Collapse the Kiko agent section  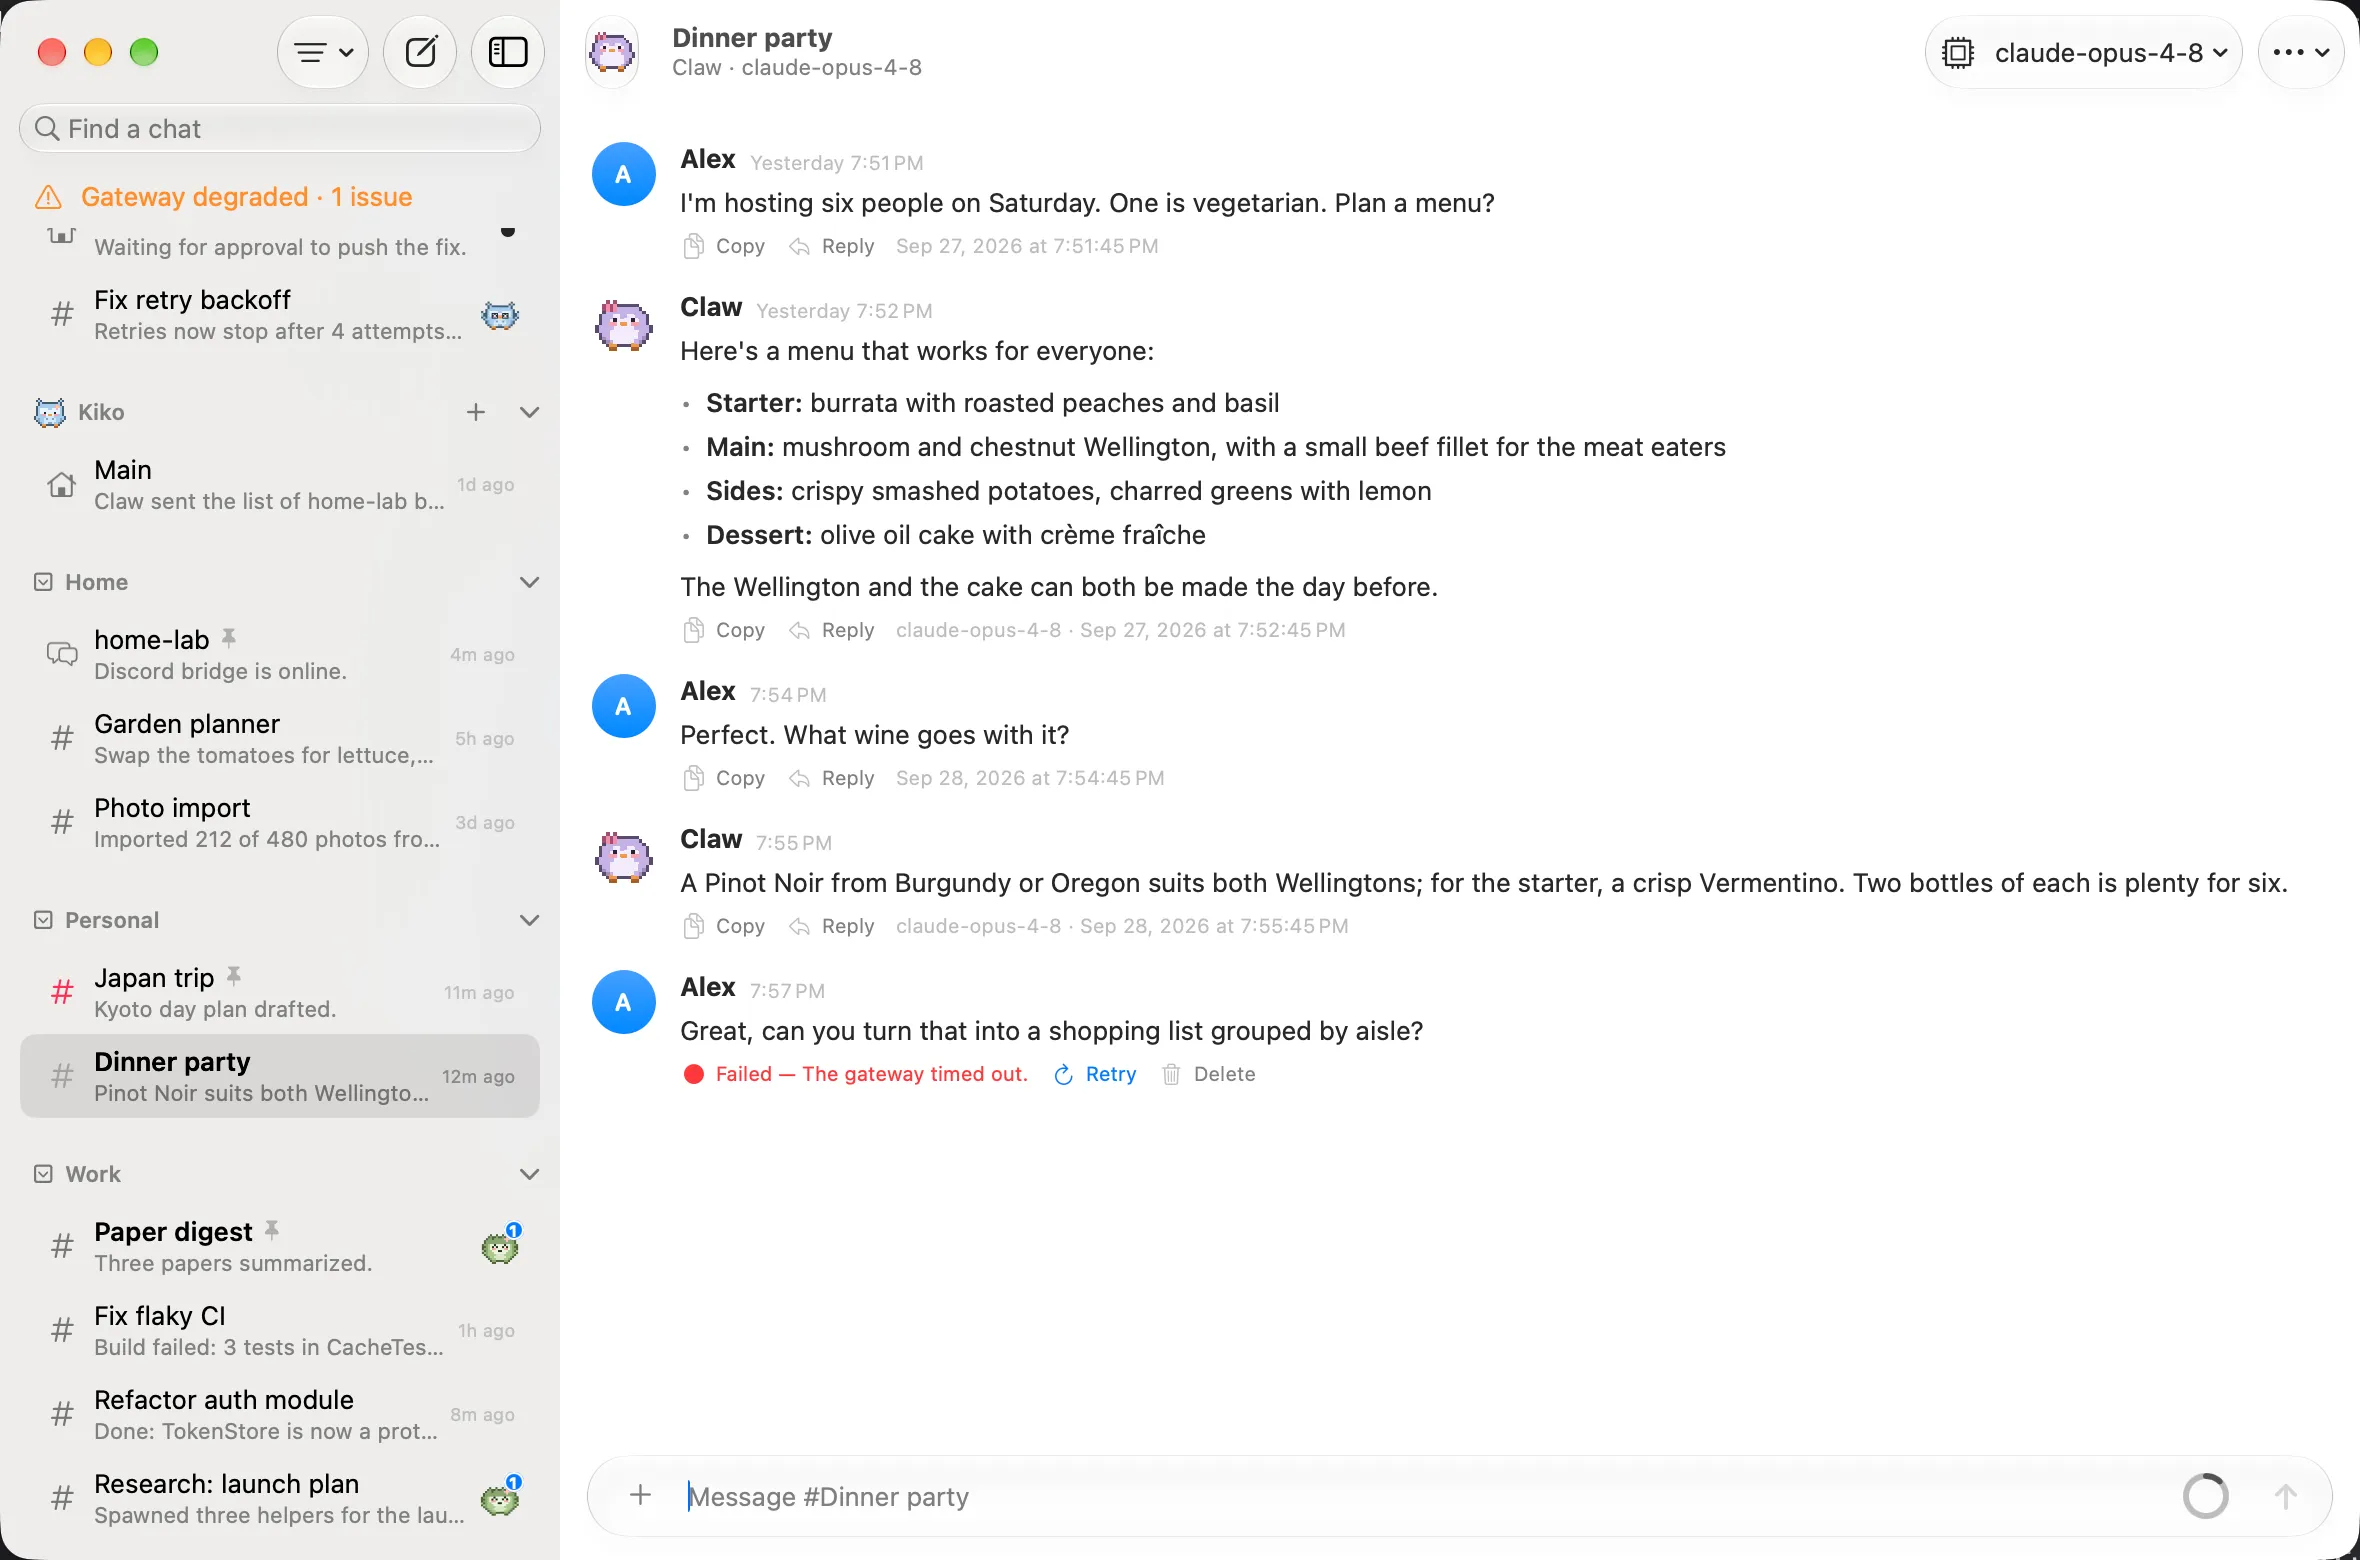click(530, 412)
